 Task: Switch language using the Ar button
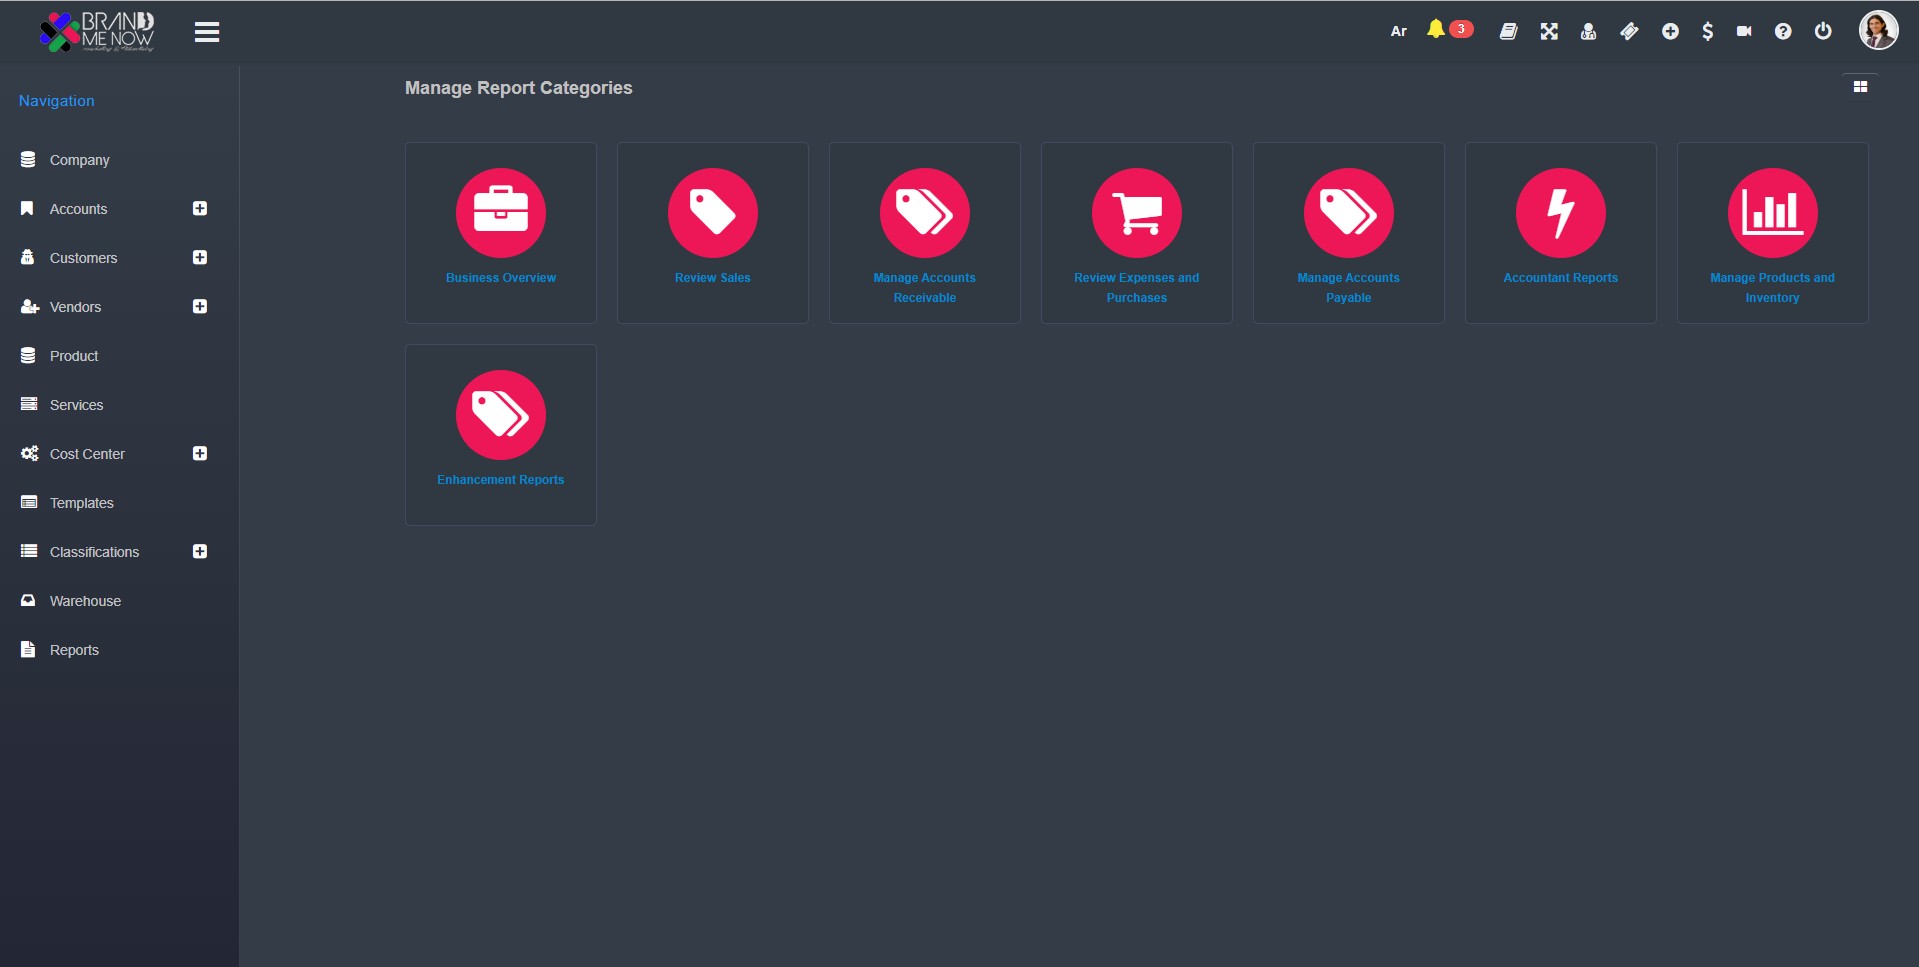click(1398, 32)
